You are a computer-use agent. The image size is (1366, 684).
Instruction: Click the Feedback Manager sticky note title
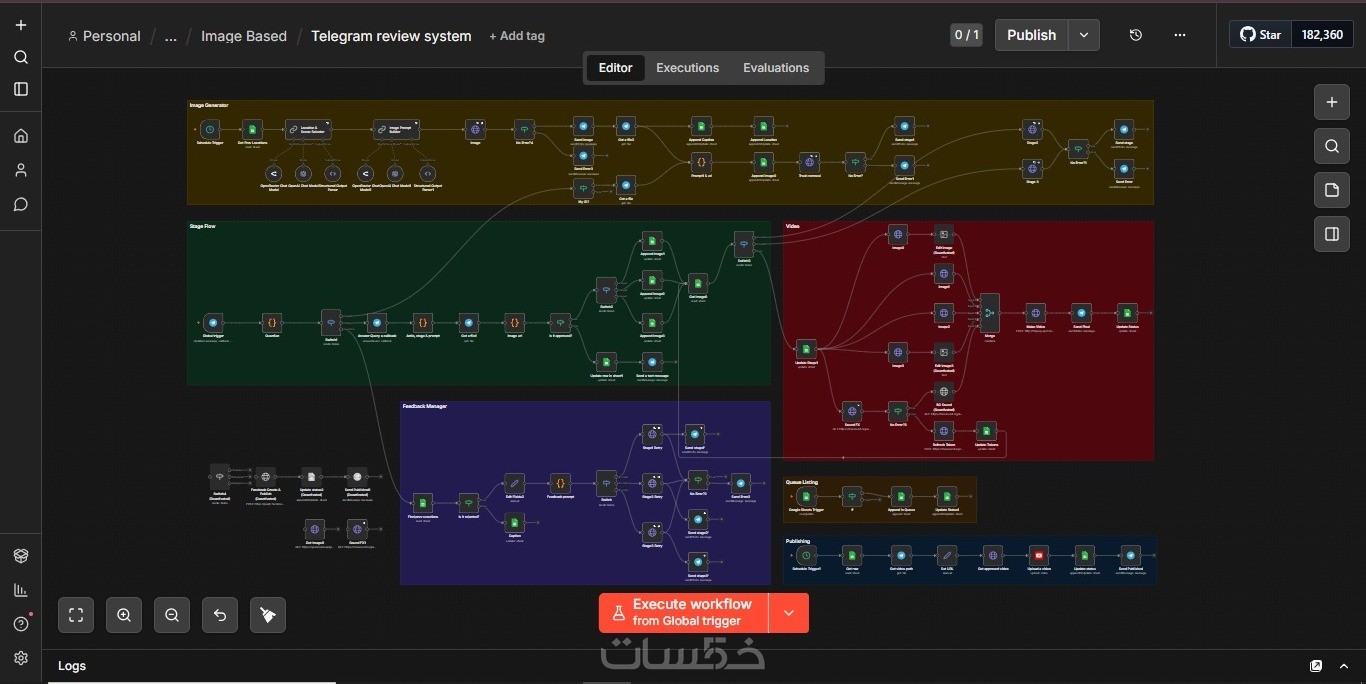[x=425, y=406]
